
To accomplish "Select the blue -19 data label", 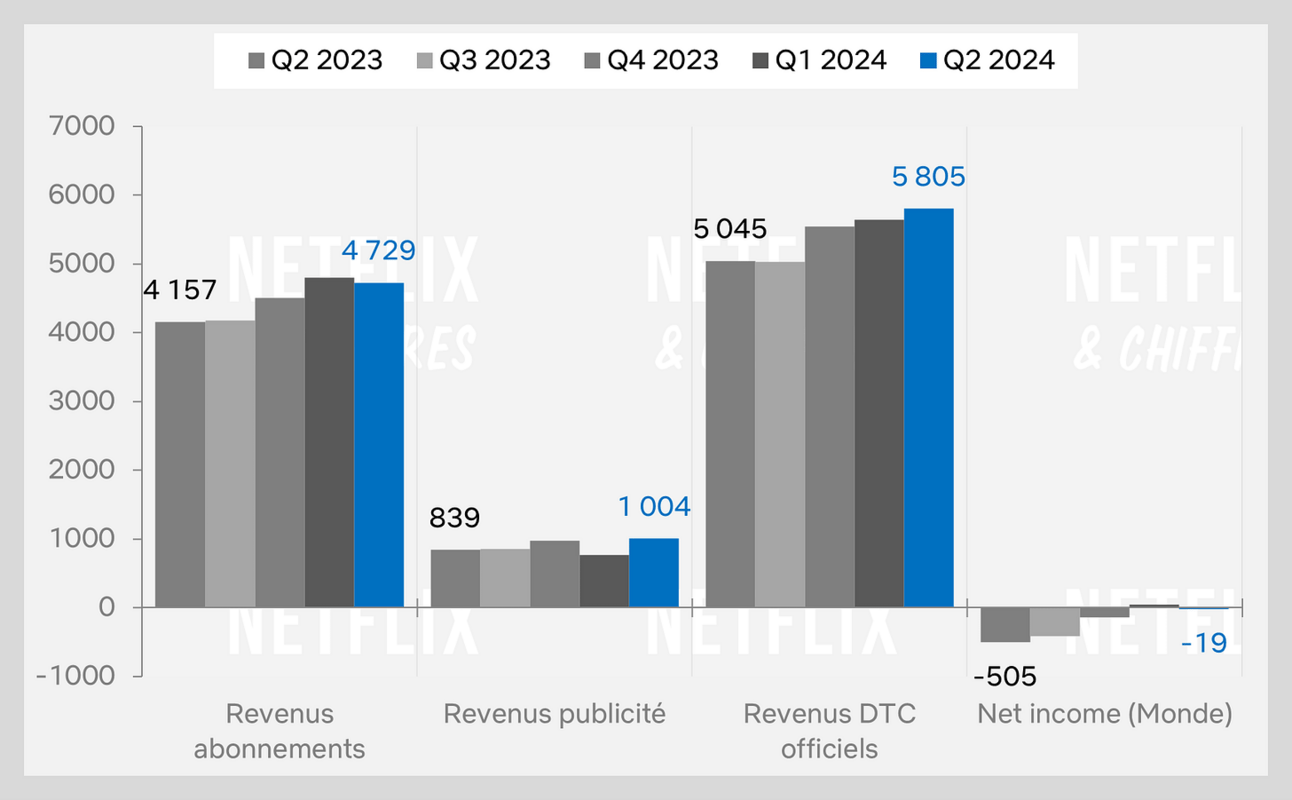I will click(1203, 643).
